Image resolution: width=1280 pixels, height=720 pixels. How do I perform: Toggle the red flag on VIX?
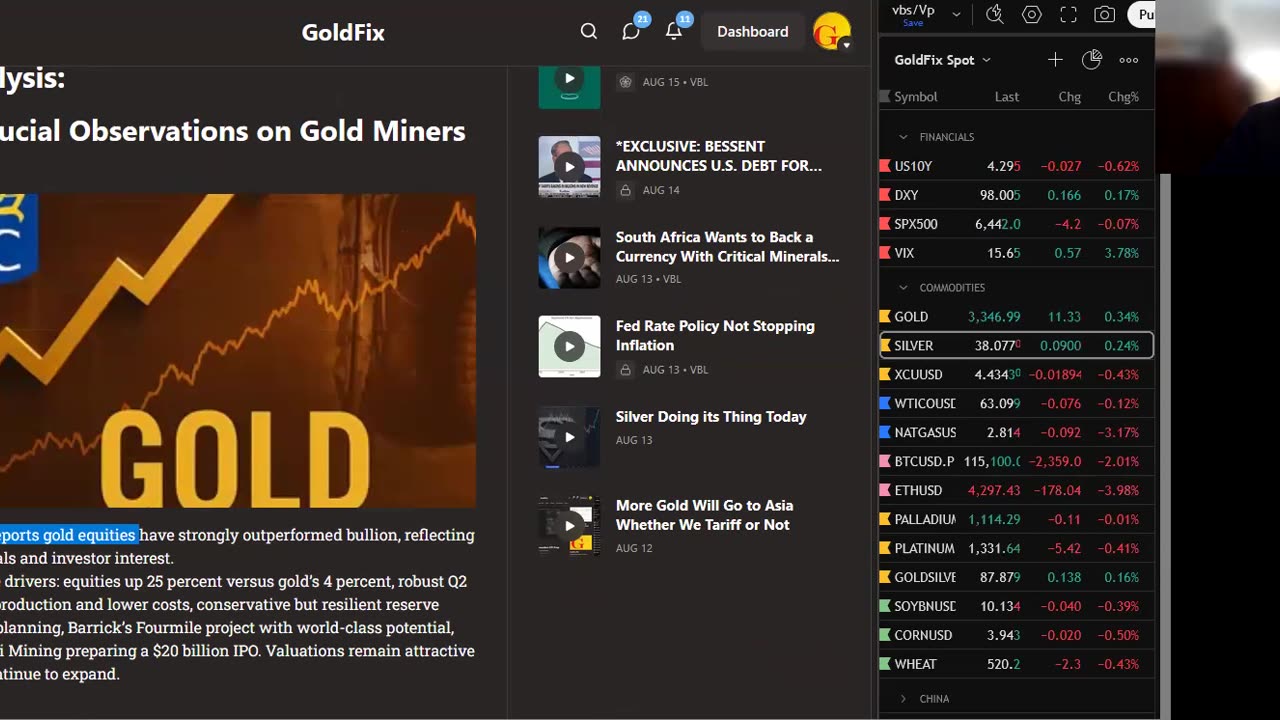coord(885,253)
